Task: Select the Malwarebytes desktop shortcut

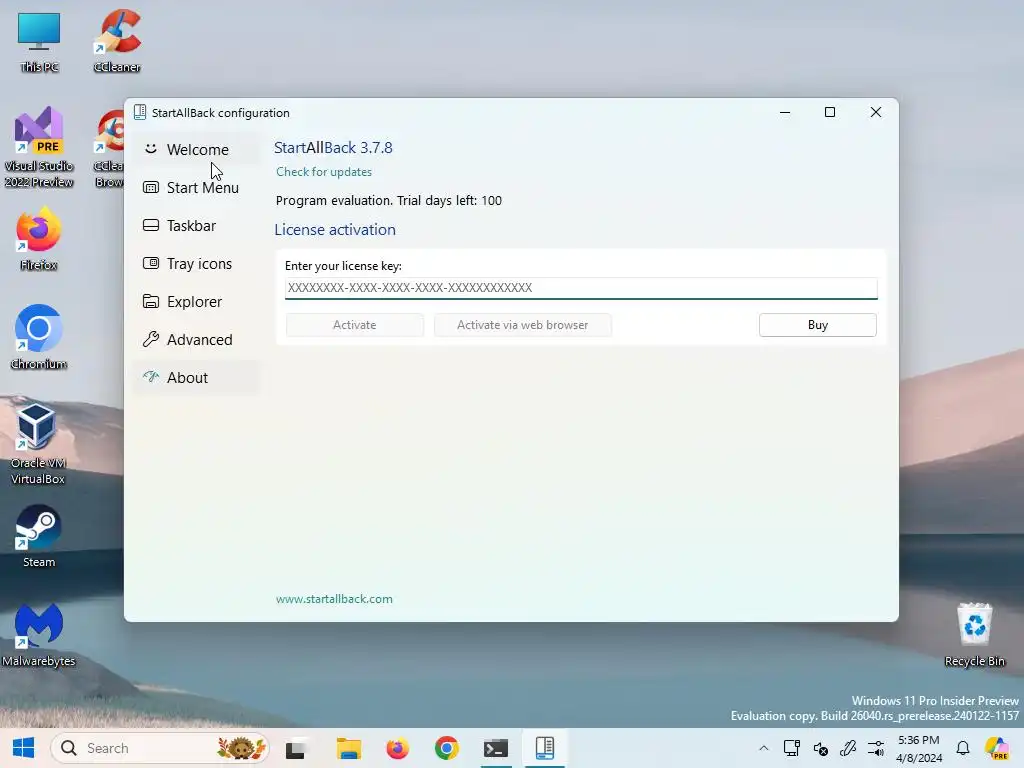Action: click(x=39, y=635)
